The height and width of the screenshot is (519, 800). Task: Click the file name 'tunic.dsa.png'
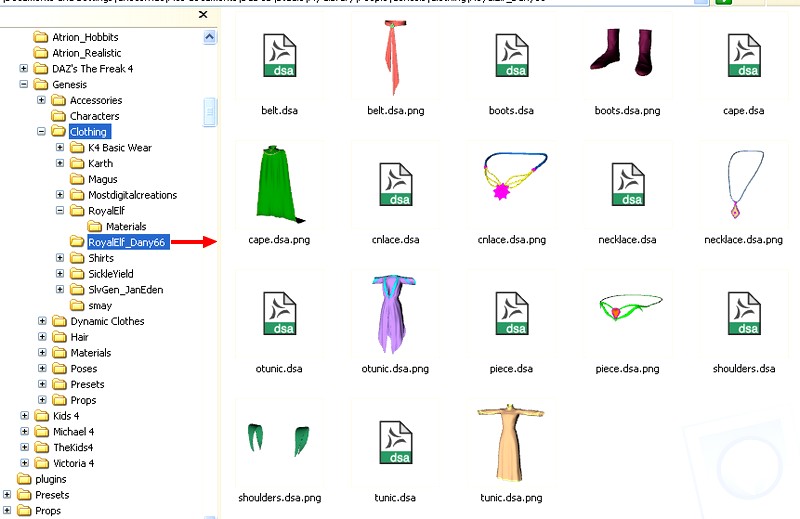point(511,498)
